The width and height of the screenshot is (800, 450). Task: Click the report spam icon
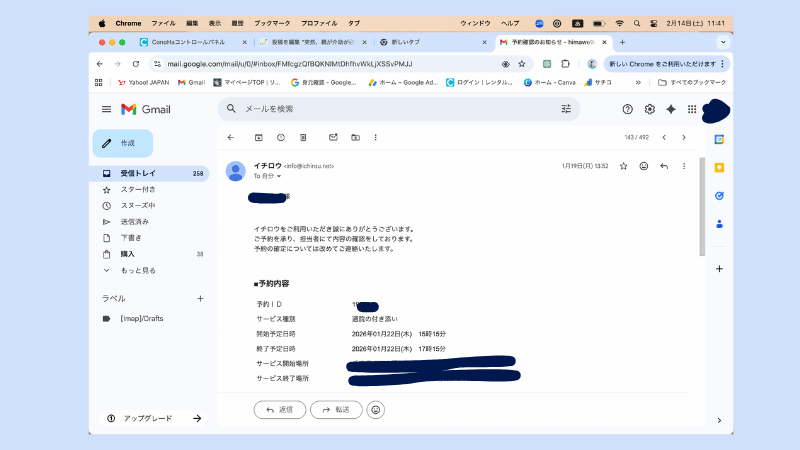click(x=280, y=137)
